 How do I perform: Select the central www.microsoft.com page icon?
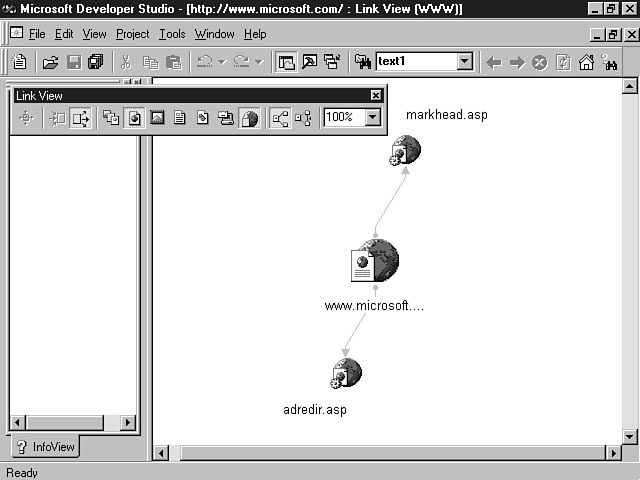click(375, 262)
